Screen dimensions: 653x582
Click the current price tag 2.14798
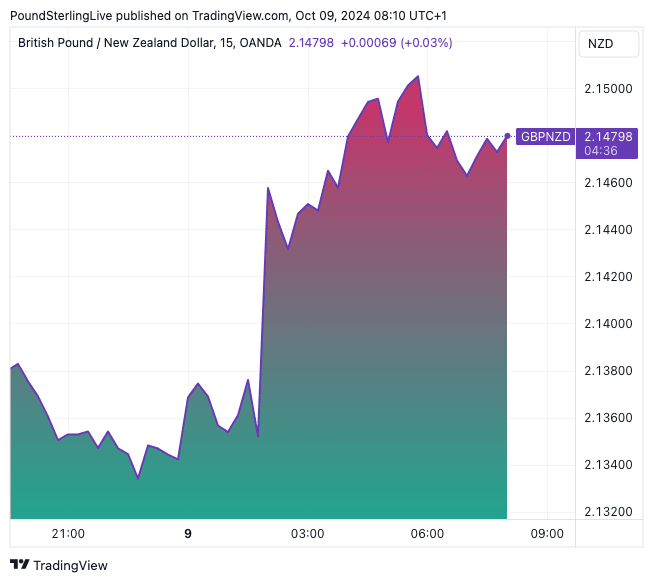[x=608, y=137]
